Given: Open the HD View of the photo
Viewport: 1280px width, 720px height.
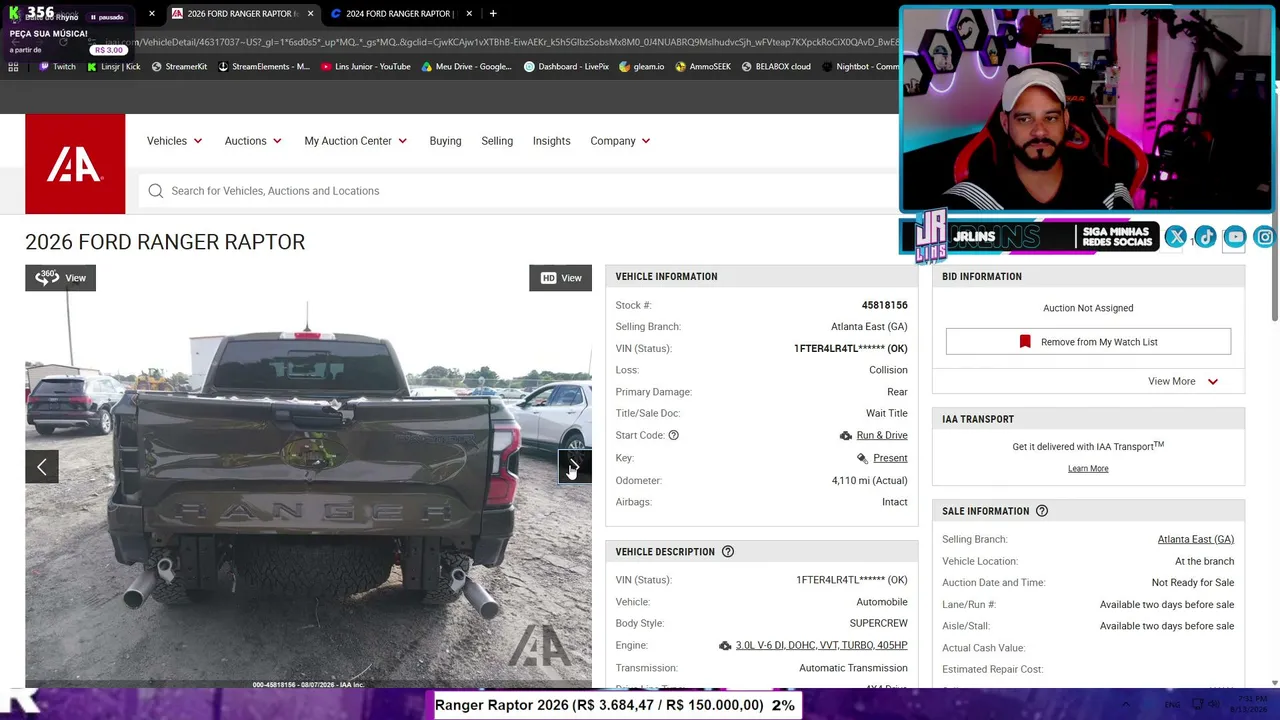Looking at the screenshot, I should point(560,278).
